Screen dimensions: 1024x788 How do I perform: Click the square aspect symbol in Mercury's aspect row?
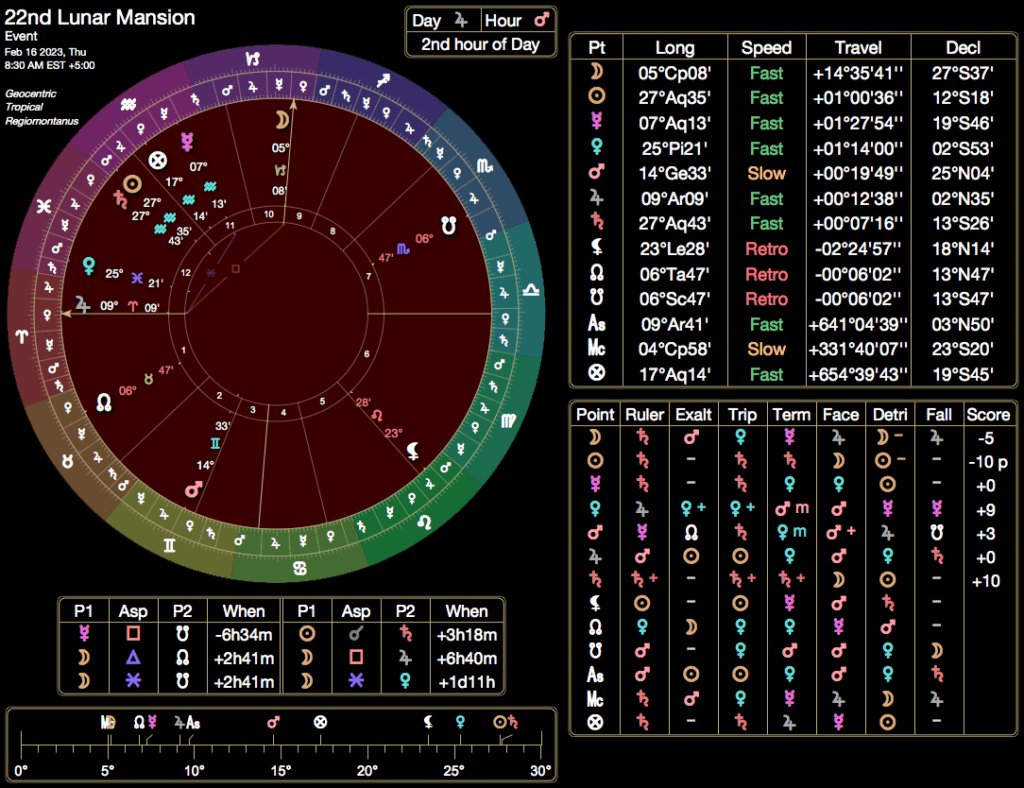pos(131,634)
